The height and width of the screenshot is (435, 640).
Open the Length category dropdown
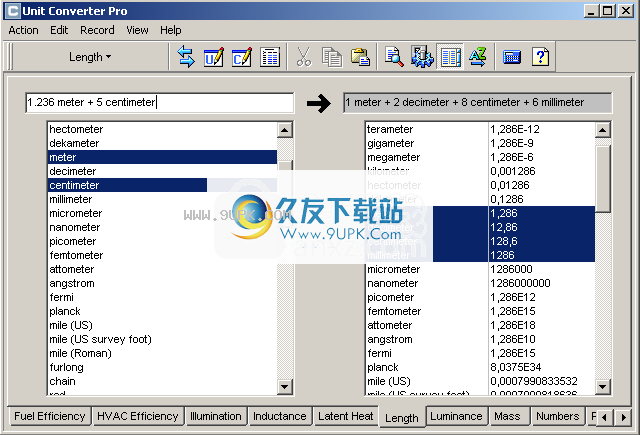(x=90, y=57)
